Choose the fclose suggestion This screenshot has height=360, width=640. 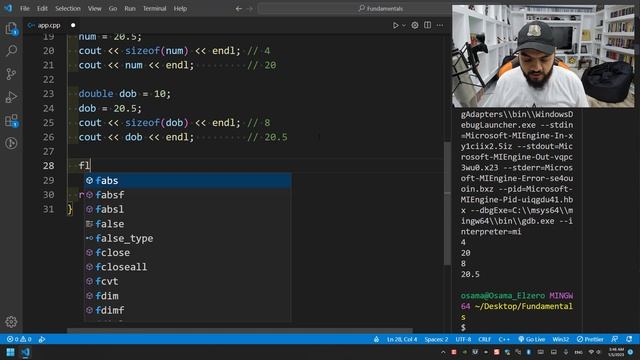188,253
